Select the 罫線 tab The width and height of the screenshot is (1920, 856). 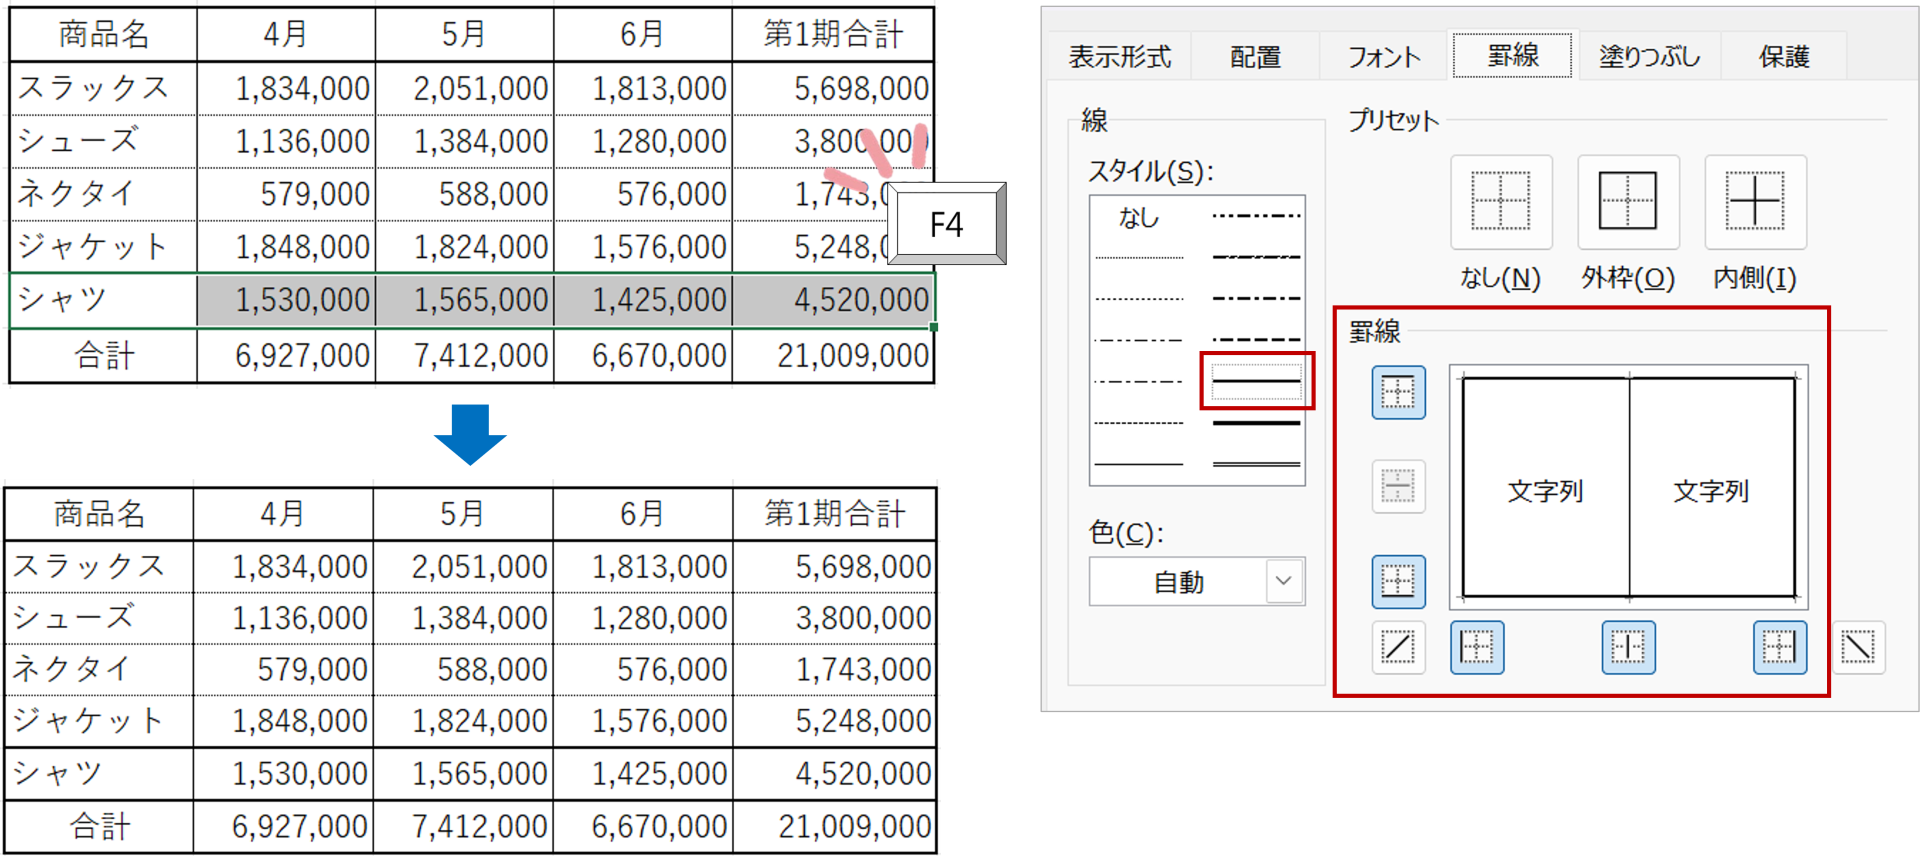click(1512, 55)
